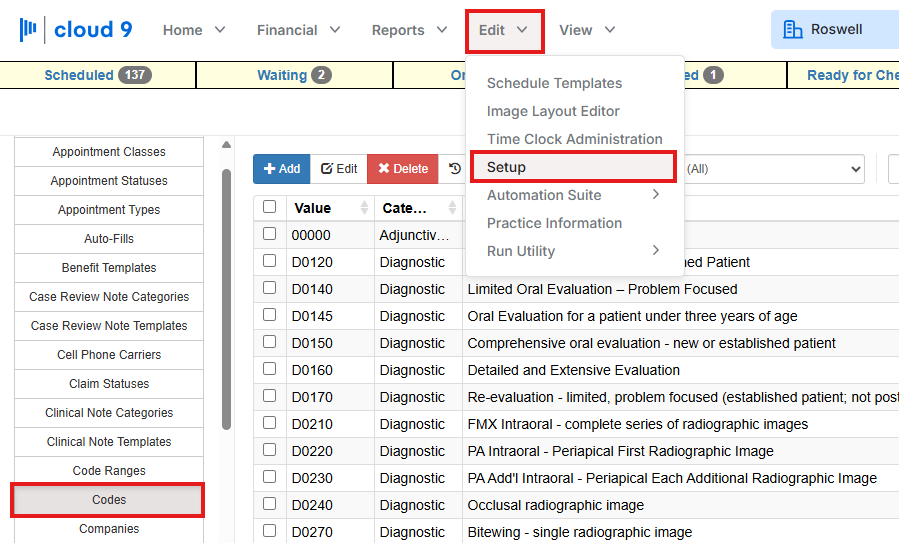This screenshot has height=543, width=899.
Task: Check the box for code D0120
Action: click(269, 260)
